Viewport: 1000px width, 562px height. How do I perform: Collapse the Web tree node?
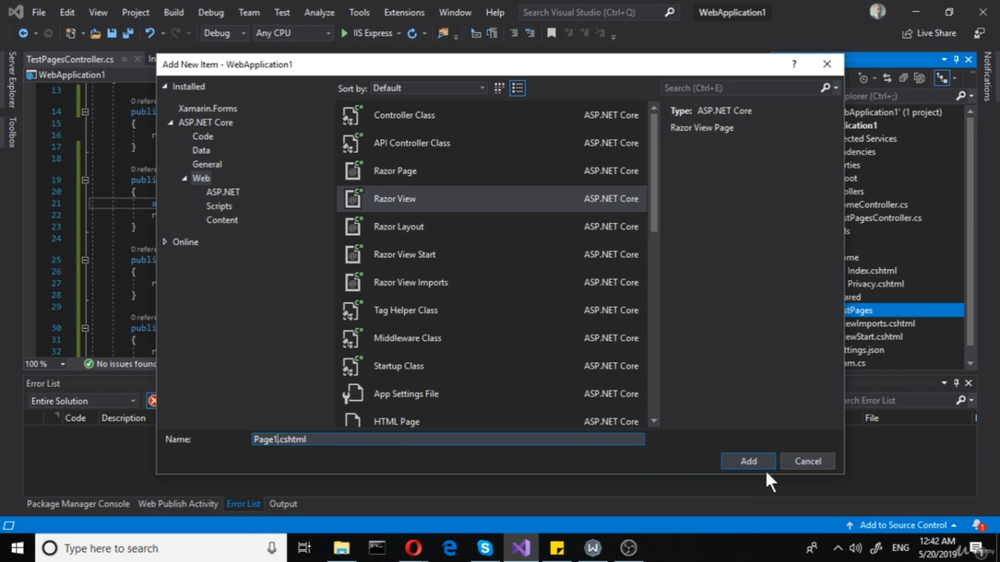click(x=185, y=178)
